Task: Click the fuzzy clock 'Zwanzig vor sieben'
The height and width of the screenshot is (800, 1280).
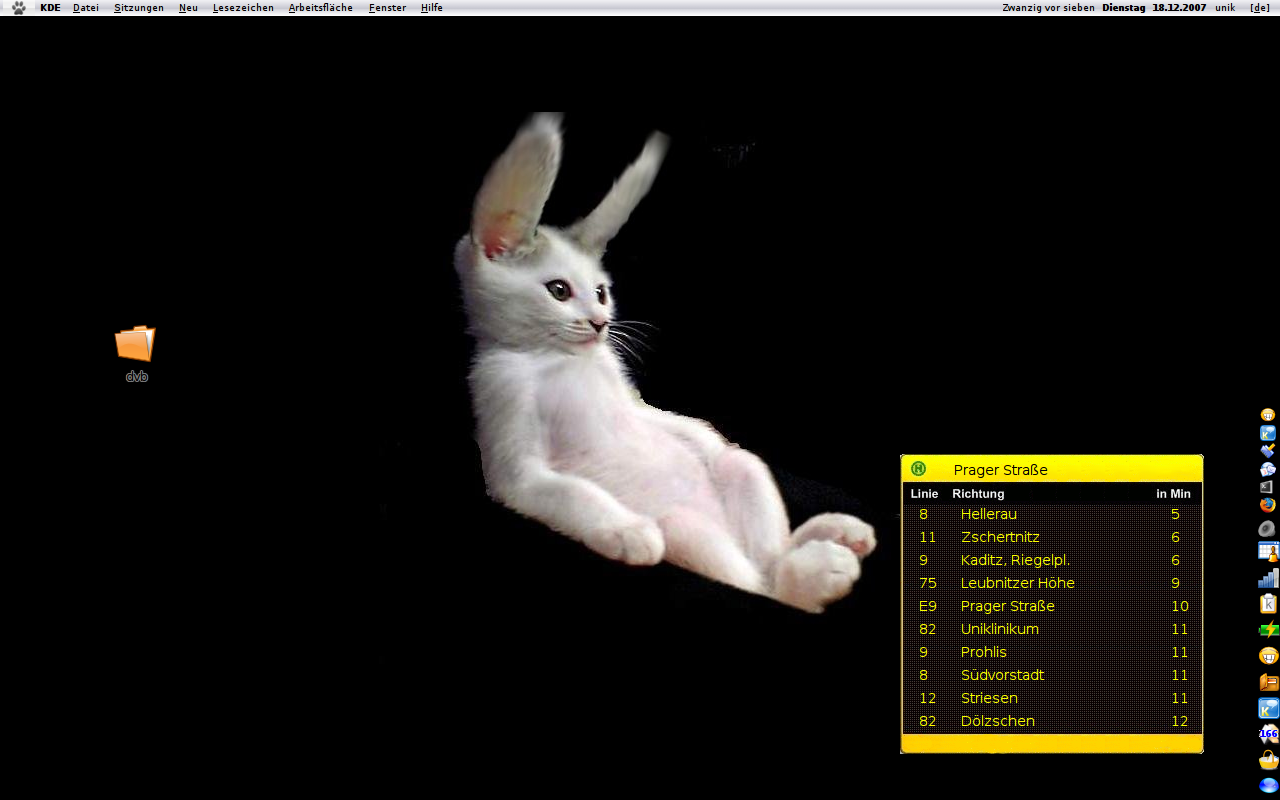Action: coord(1048,7)
